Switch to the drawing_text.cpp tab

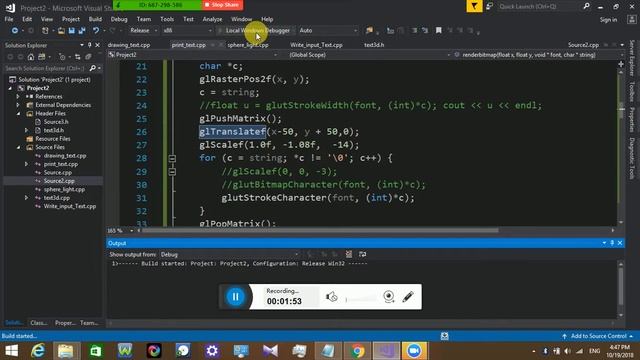tap(129, 45)
